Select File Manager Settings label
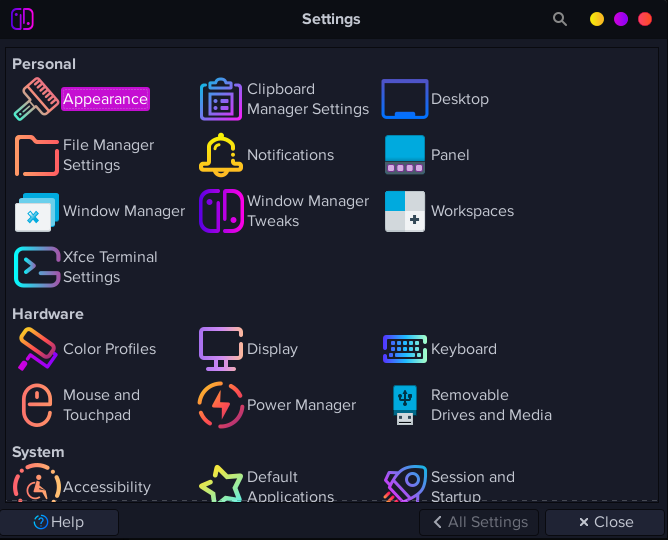Screen dimensions: 668x540 (x=108, y=155)
